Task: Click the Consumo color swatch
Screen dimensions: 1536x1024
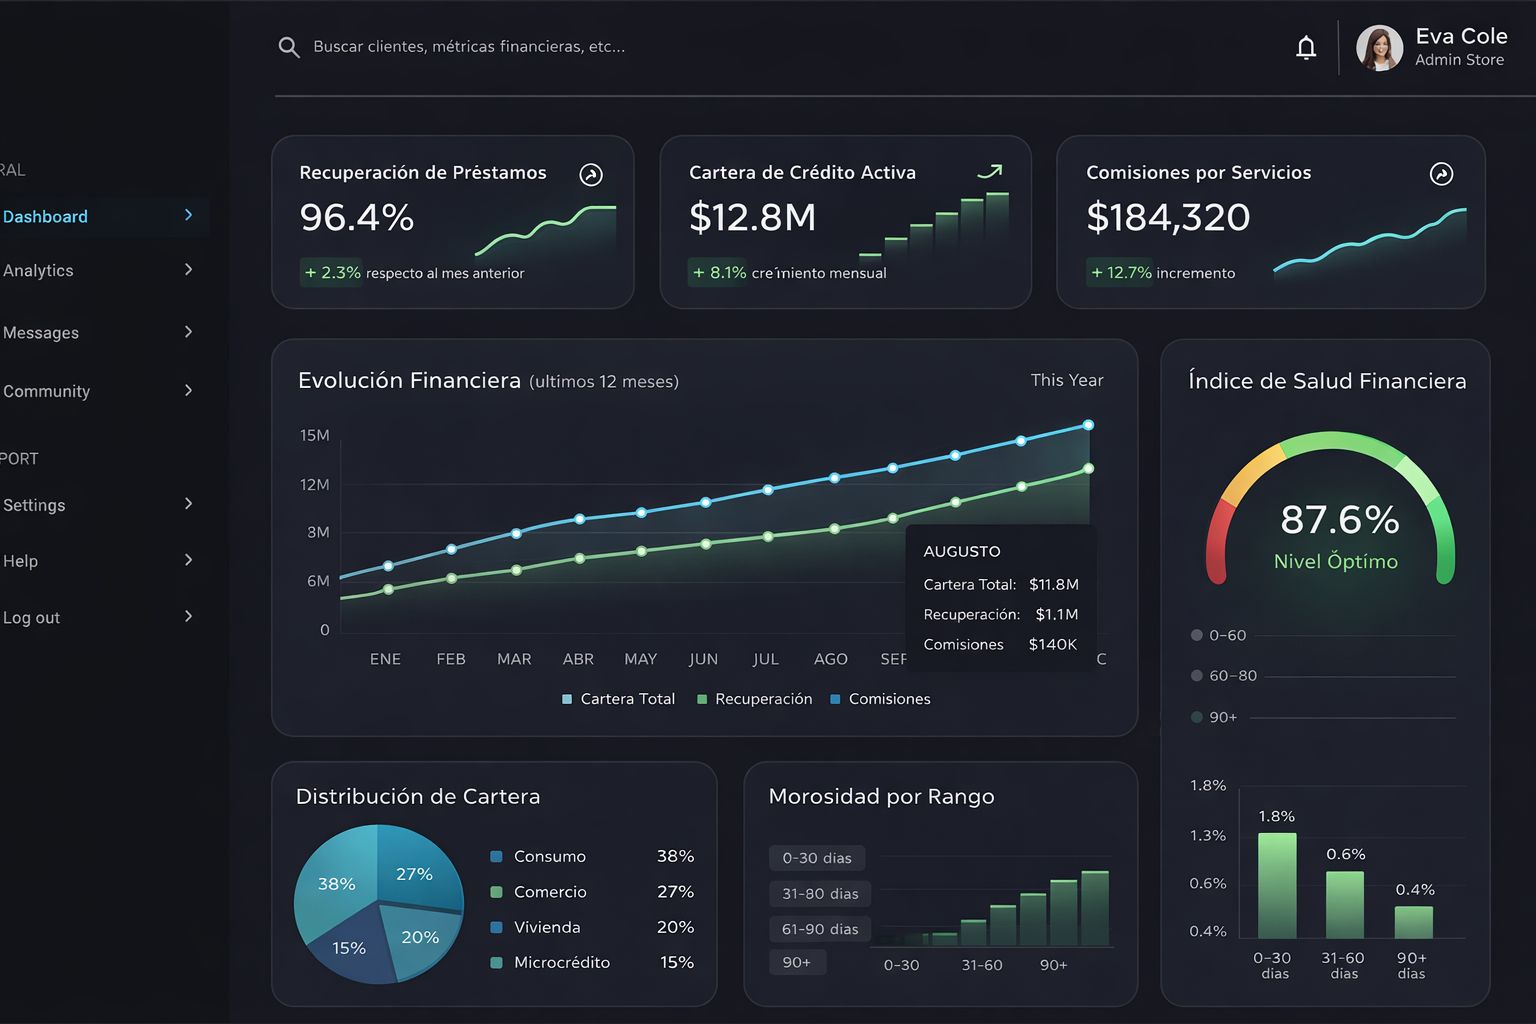Action: pyautogui.click(x=496, y=857)
